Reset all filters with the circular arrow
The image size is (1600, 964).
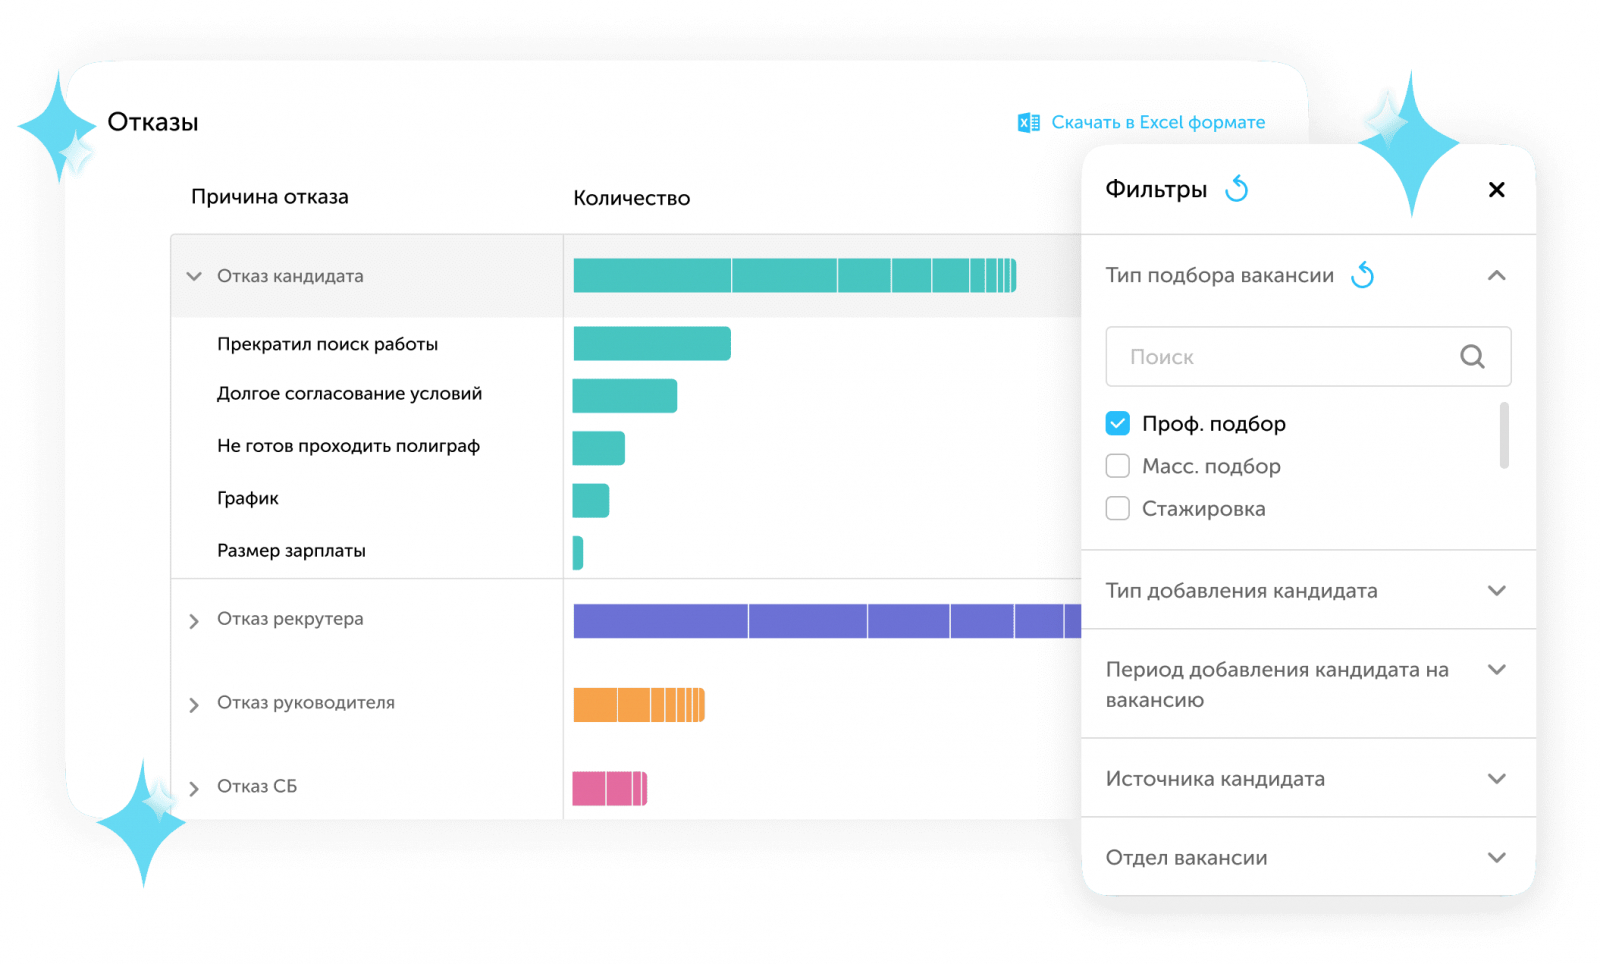tap(1237, 189)
